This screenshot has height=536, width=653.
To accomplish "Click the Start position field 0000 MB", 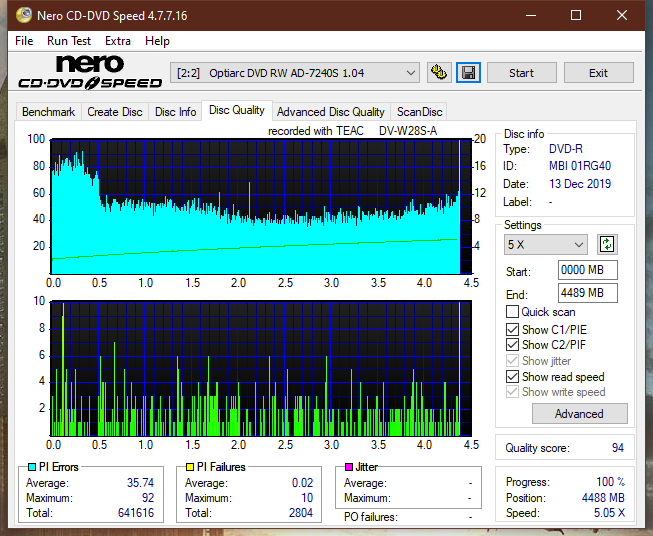I will click(x=587, y=270).
